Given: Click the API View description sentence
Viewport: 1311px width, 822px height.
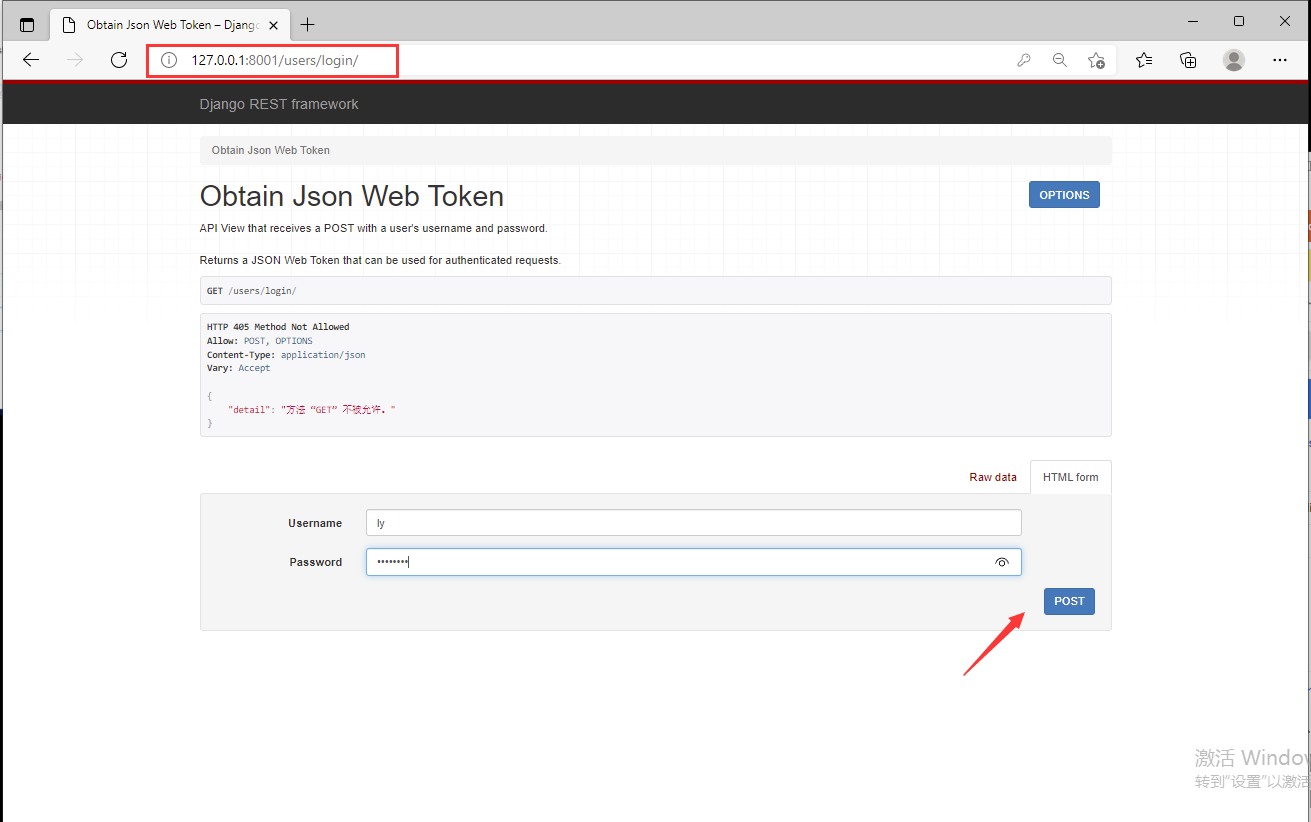Looking at the screenshot, I should pos(374,228).
